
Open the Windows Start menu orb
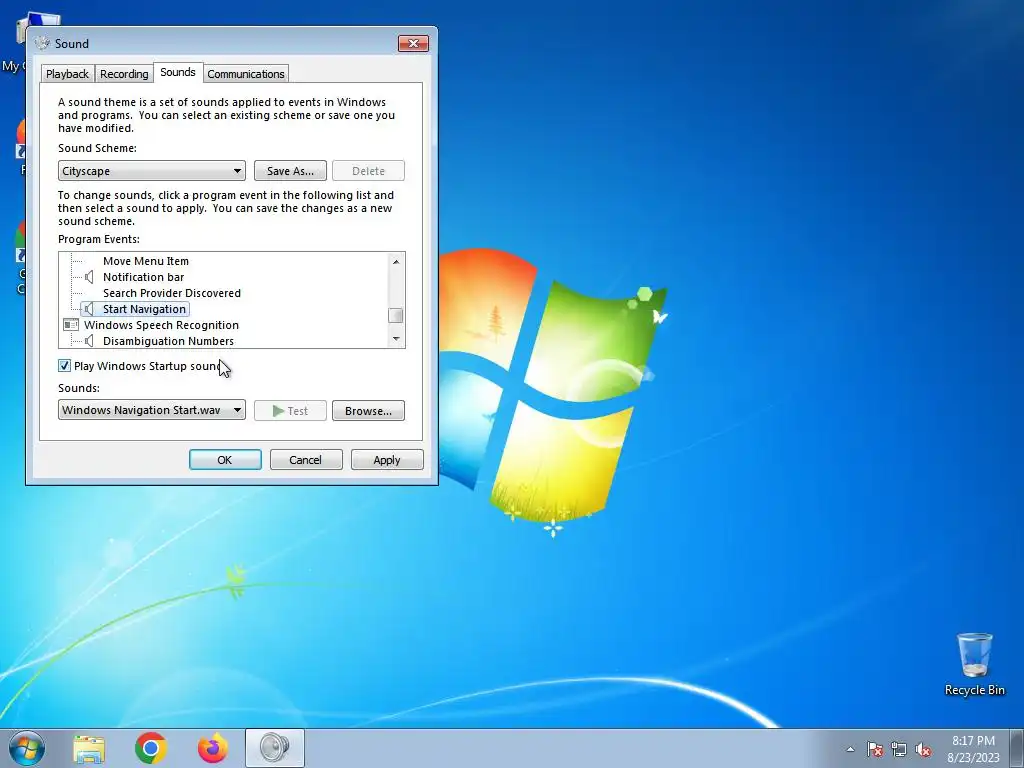[x=27, y=748]
